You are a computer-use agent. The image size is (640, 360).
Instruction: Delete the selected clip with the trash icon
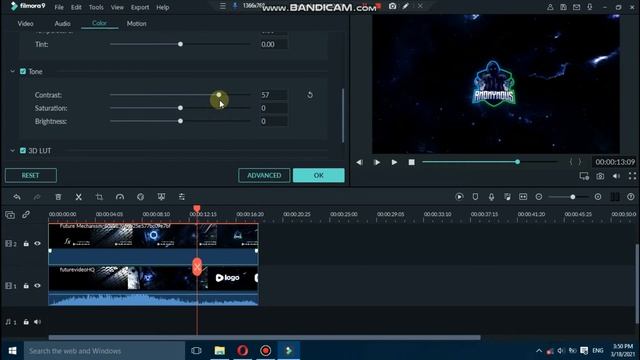58,197
